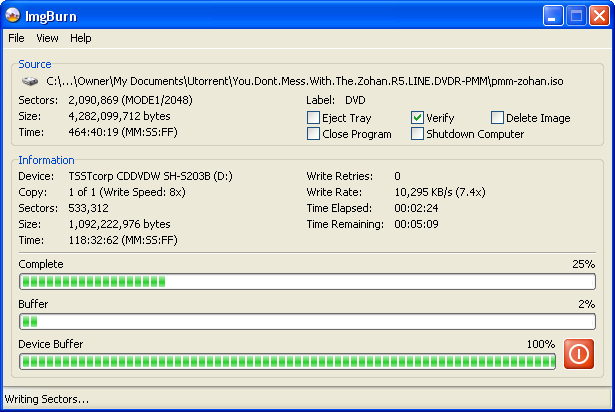Click the red stop burn button
This screenshot has height=412, width=615.
point(579,354)
